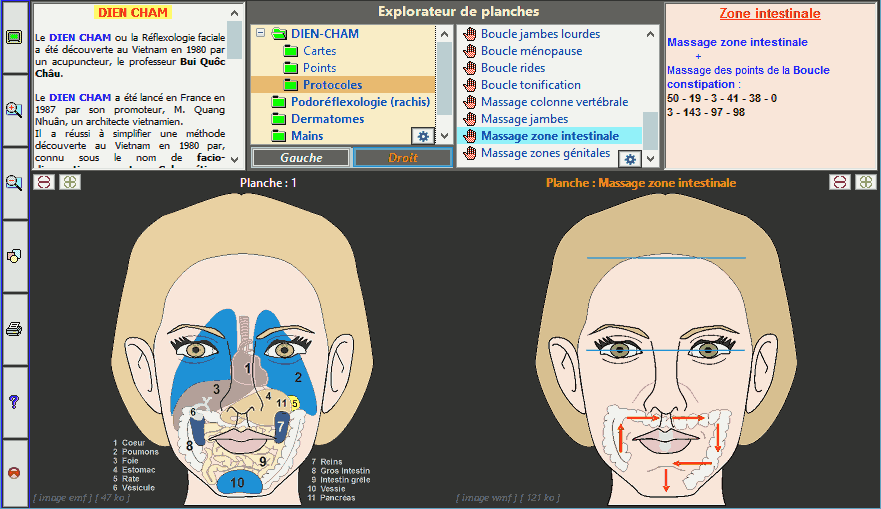The image size is (881, 509).
Task: Click the printer icon in the sidebar
Action: tap(14, 329)
